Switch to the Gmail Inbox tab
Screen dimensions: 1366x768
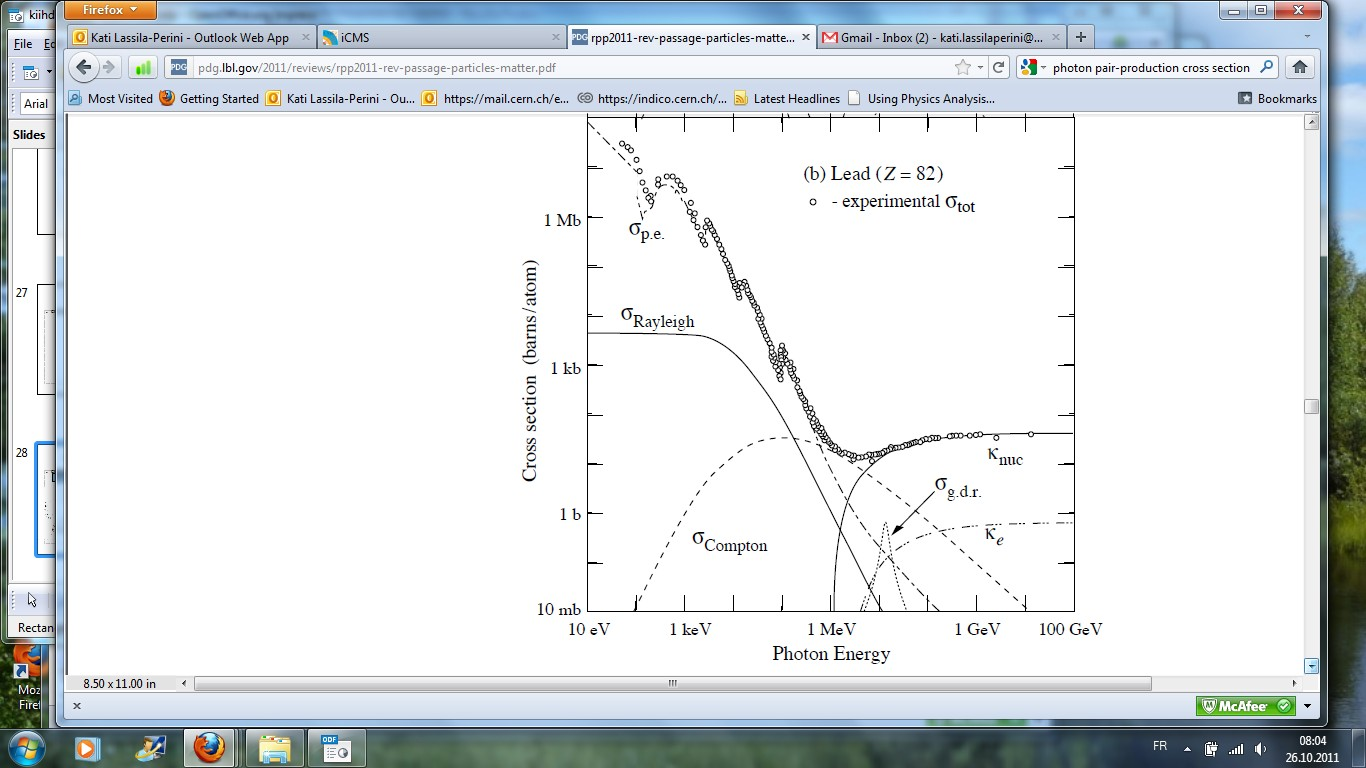point(941,37)
